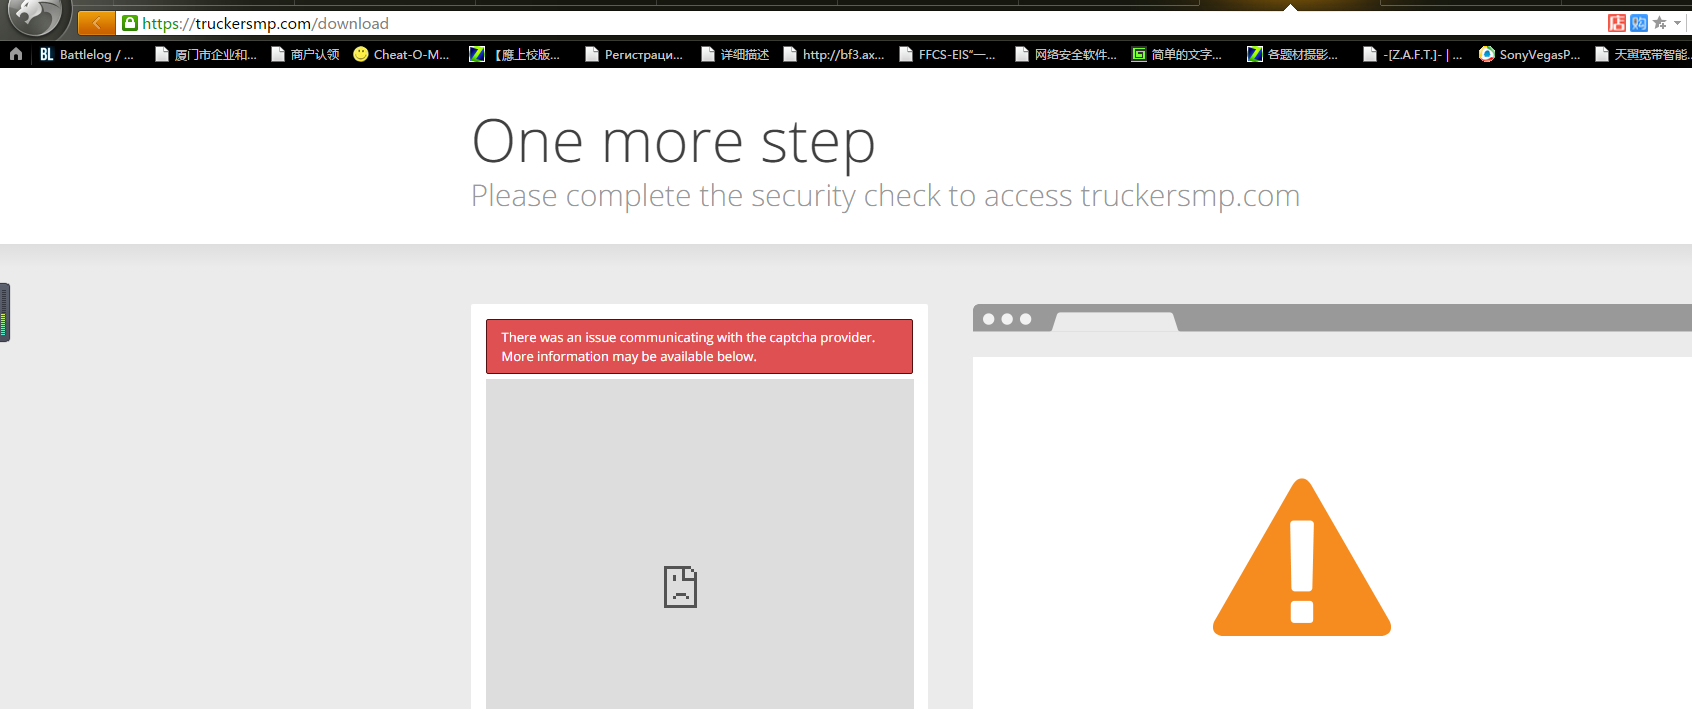Click the side widget on left edge
1692x709 pixels.
5,312
